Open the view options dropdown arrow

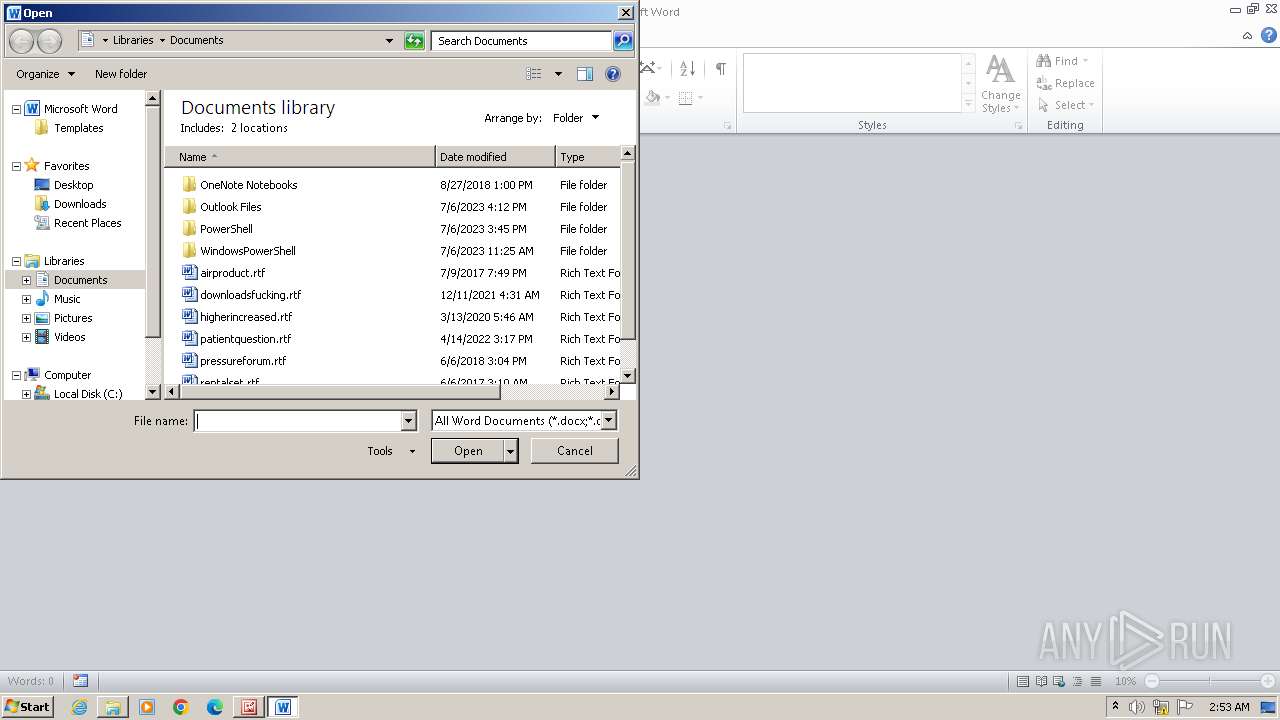(x=558, y=74)
